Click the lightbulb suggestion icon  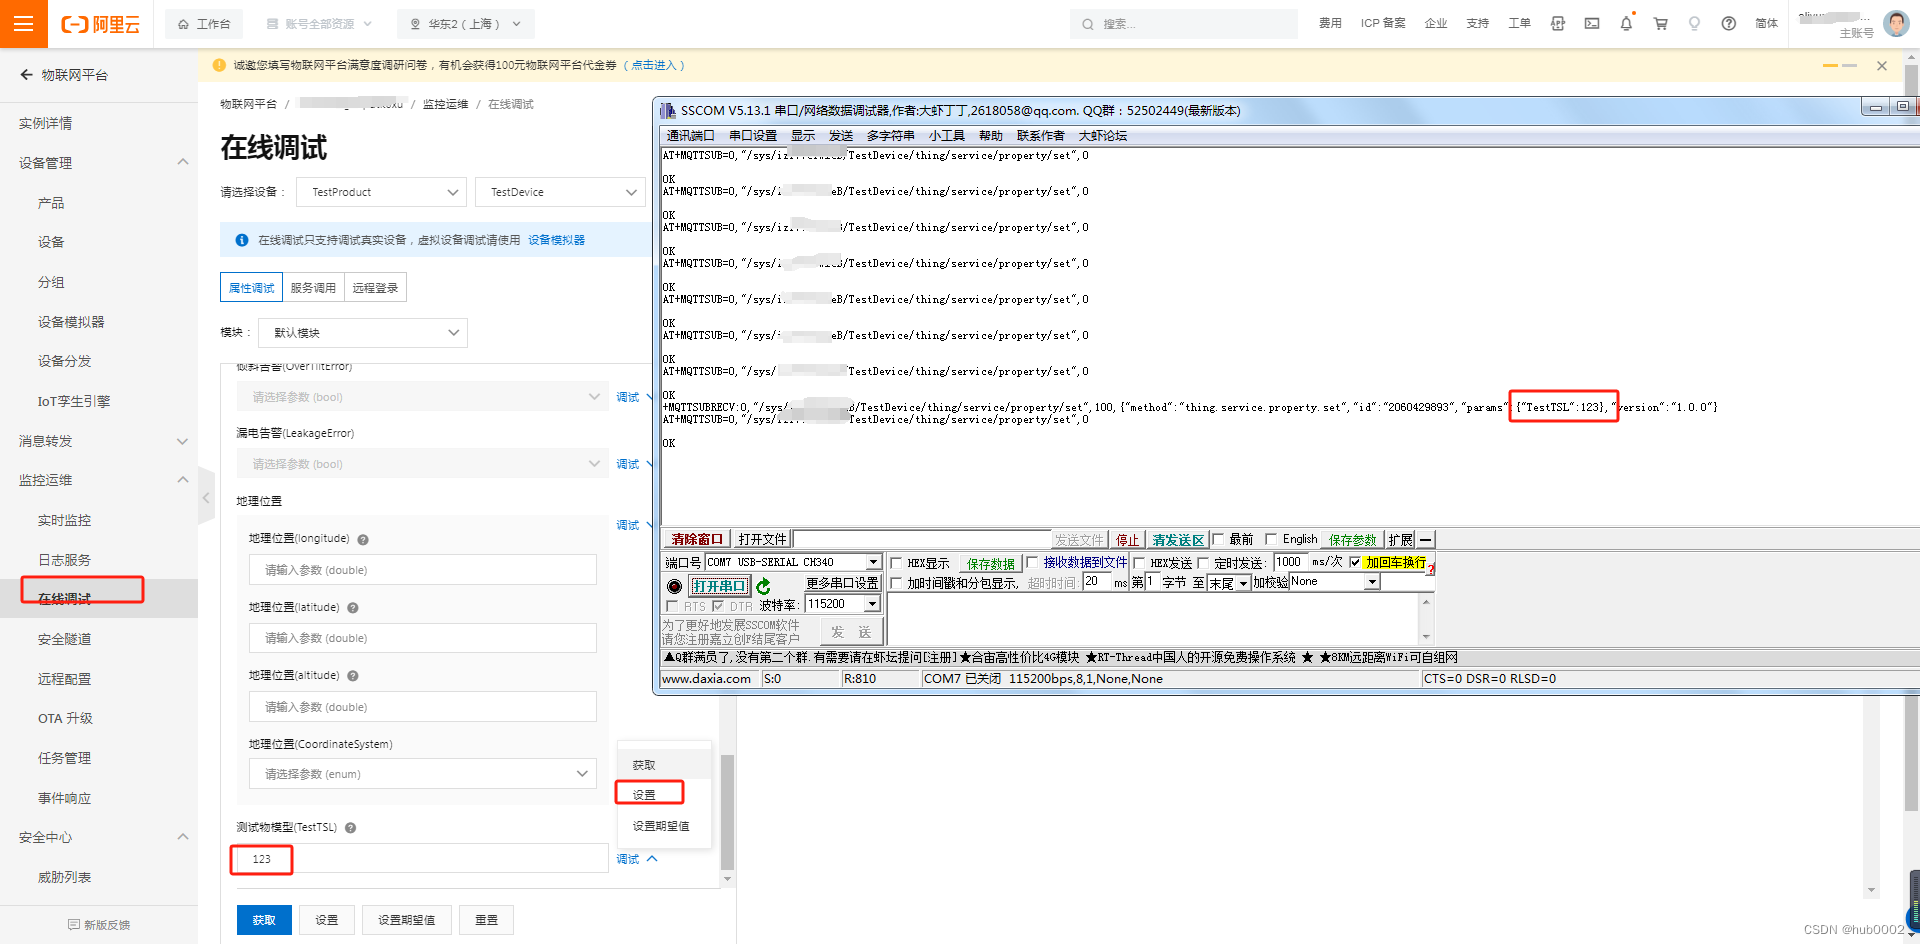[1694, 24]
